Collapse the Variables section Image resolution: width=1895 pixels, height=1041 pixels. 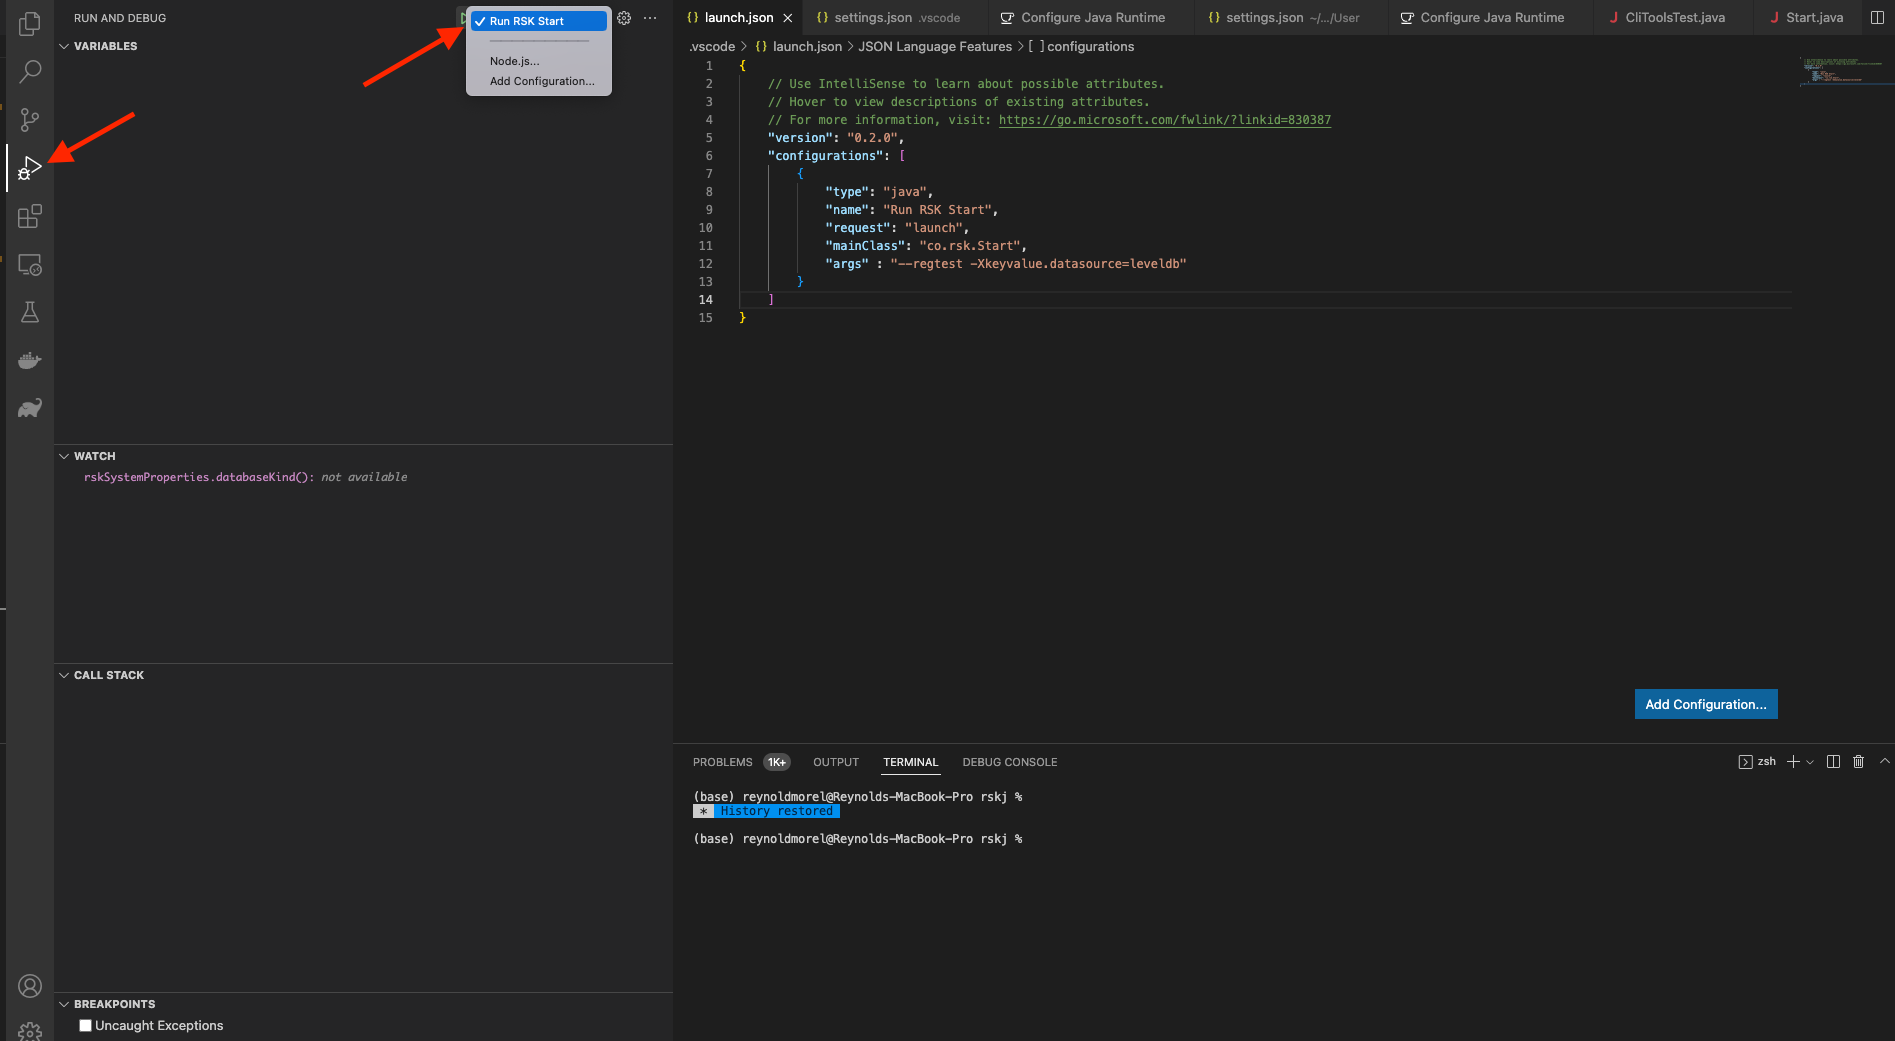pyautogui.click(x=105, y=46)
